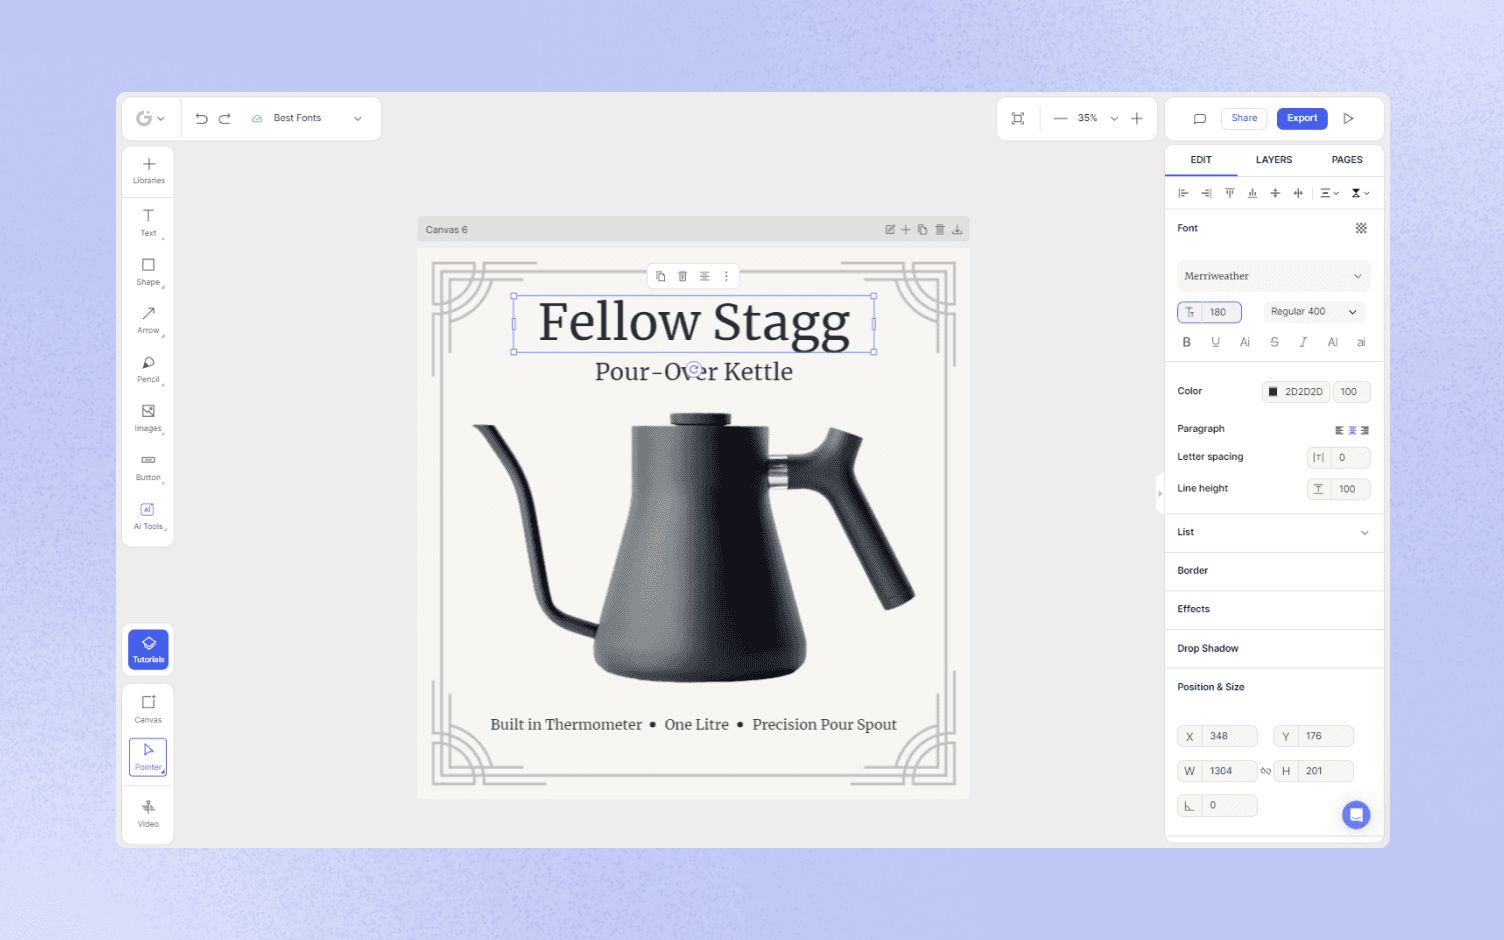
Task: Align selection to the right edge
Action: click(1206, 193)
